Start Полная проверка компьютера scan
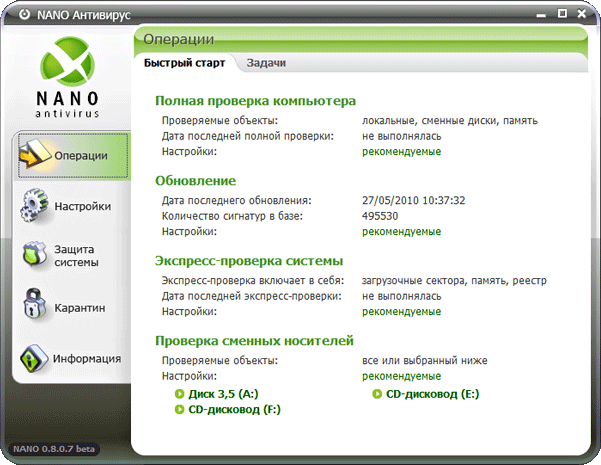601x465 pixels. pyautogui.click(x=256, y=101)
